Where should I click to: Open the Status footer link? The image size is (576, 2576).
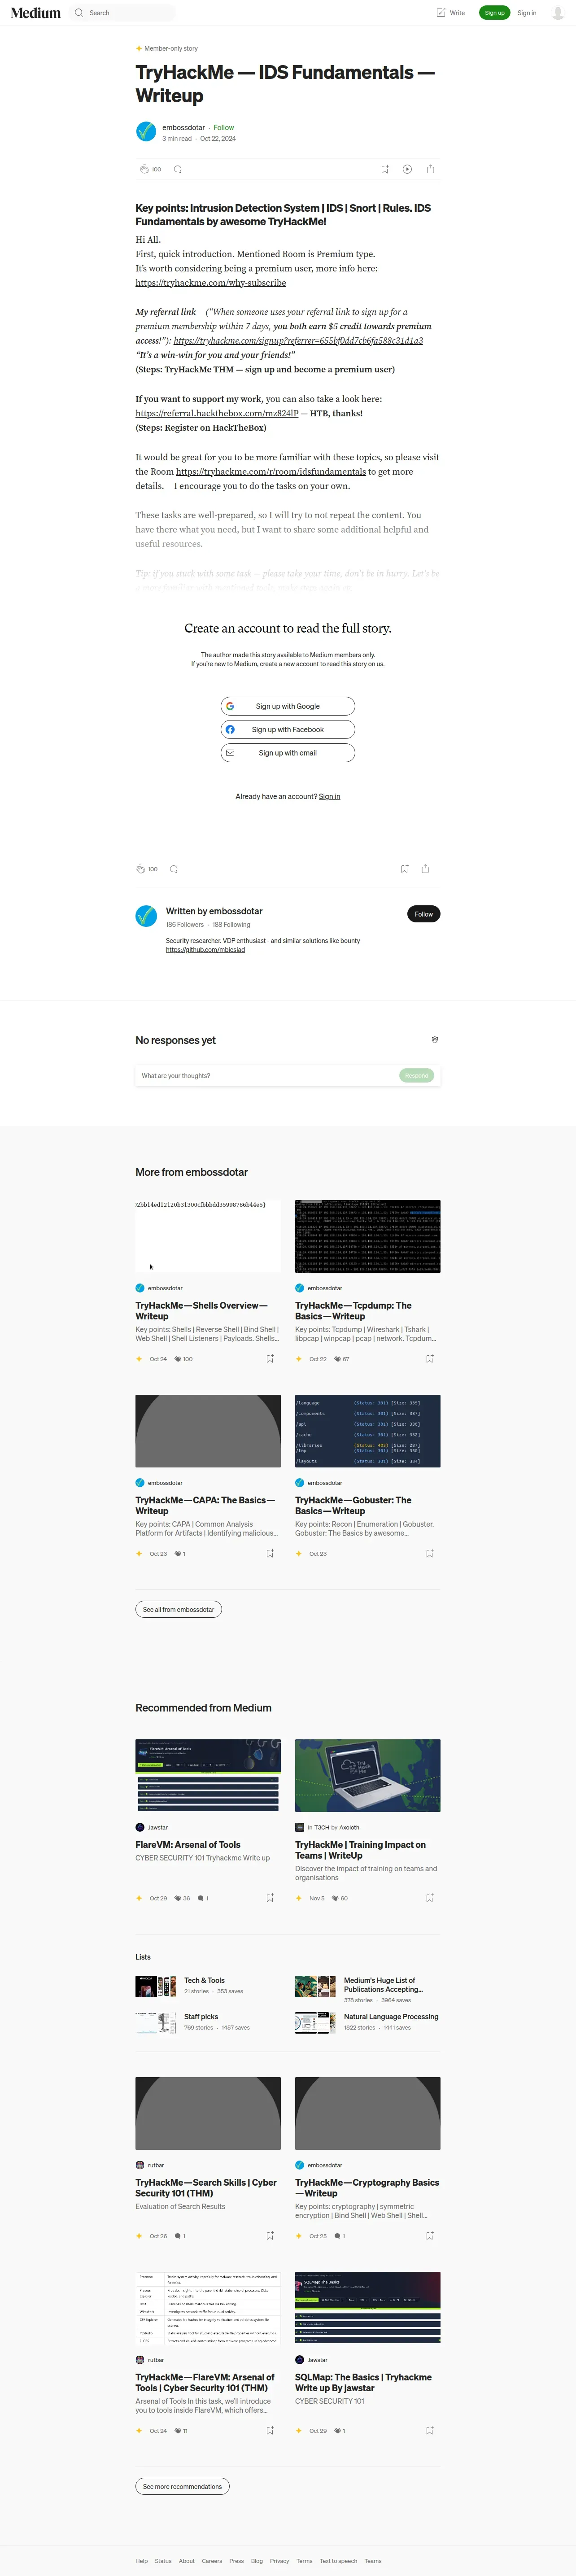coord(163,2562)
